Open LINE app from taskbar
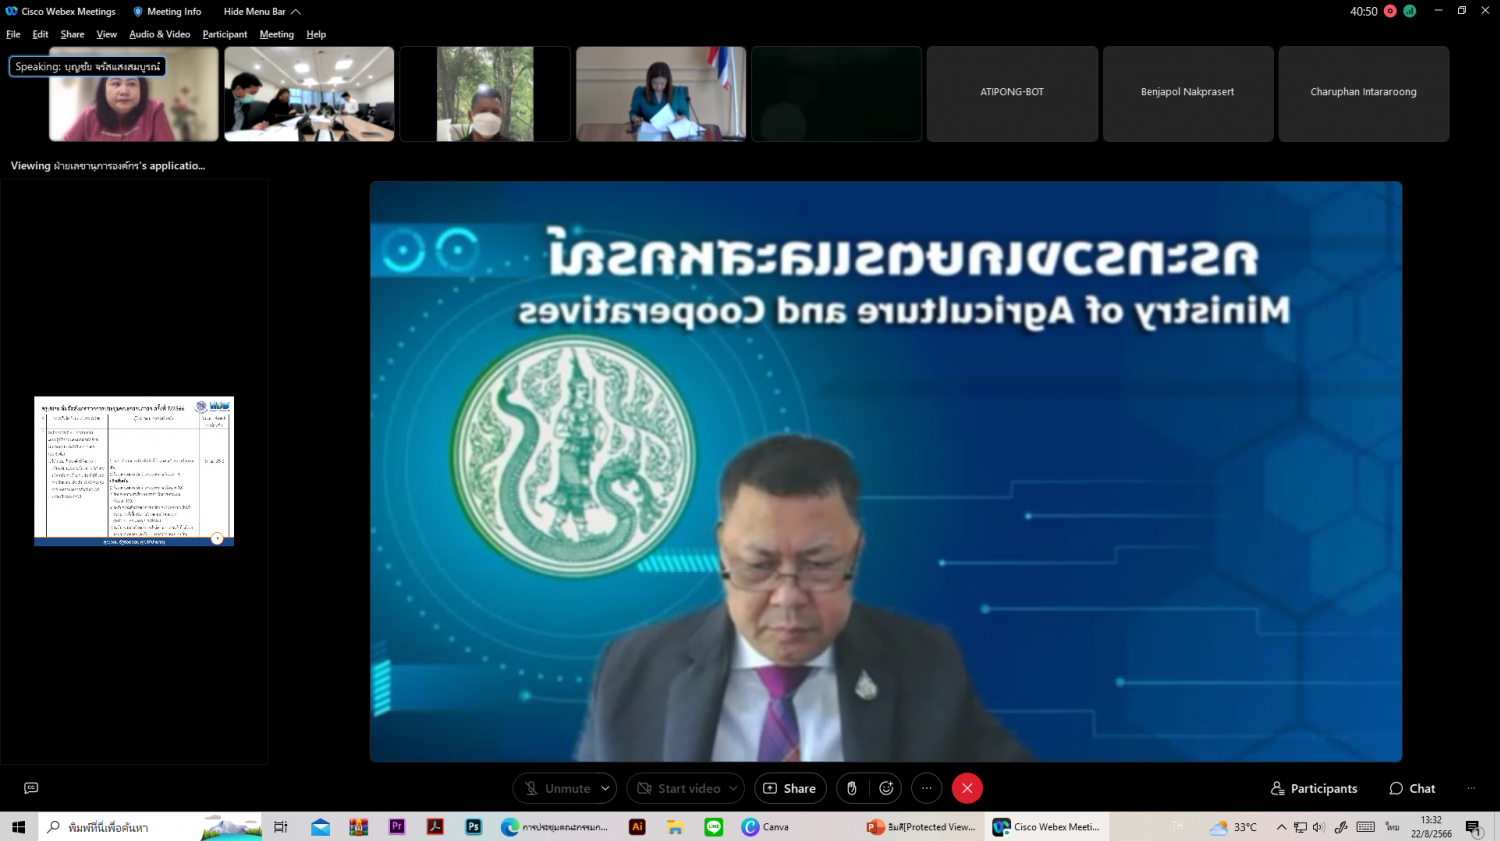This screenshot has width=1500, height=841. click(714, 827)
